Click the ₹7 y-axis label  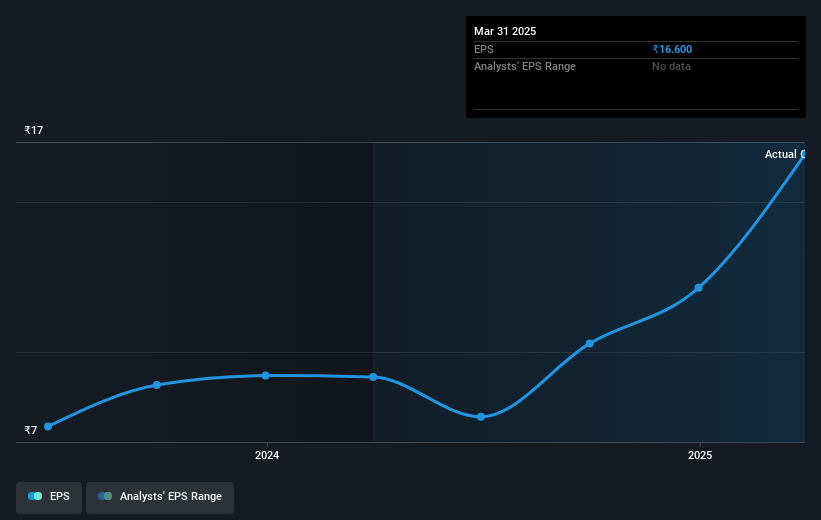click(x=31, y=430)
